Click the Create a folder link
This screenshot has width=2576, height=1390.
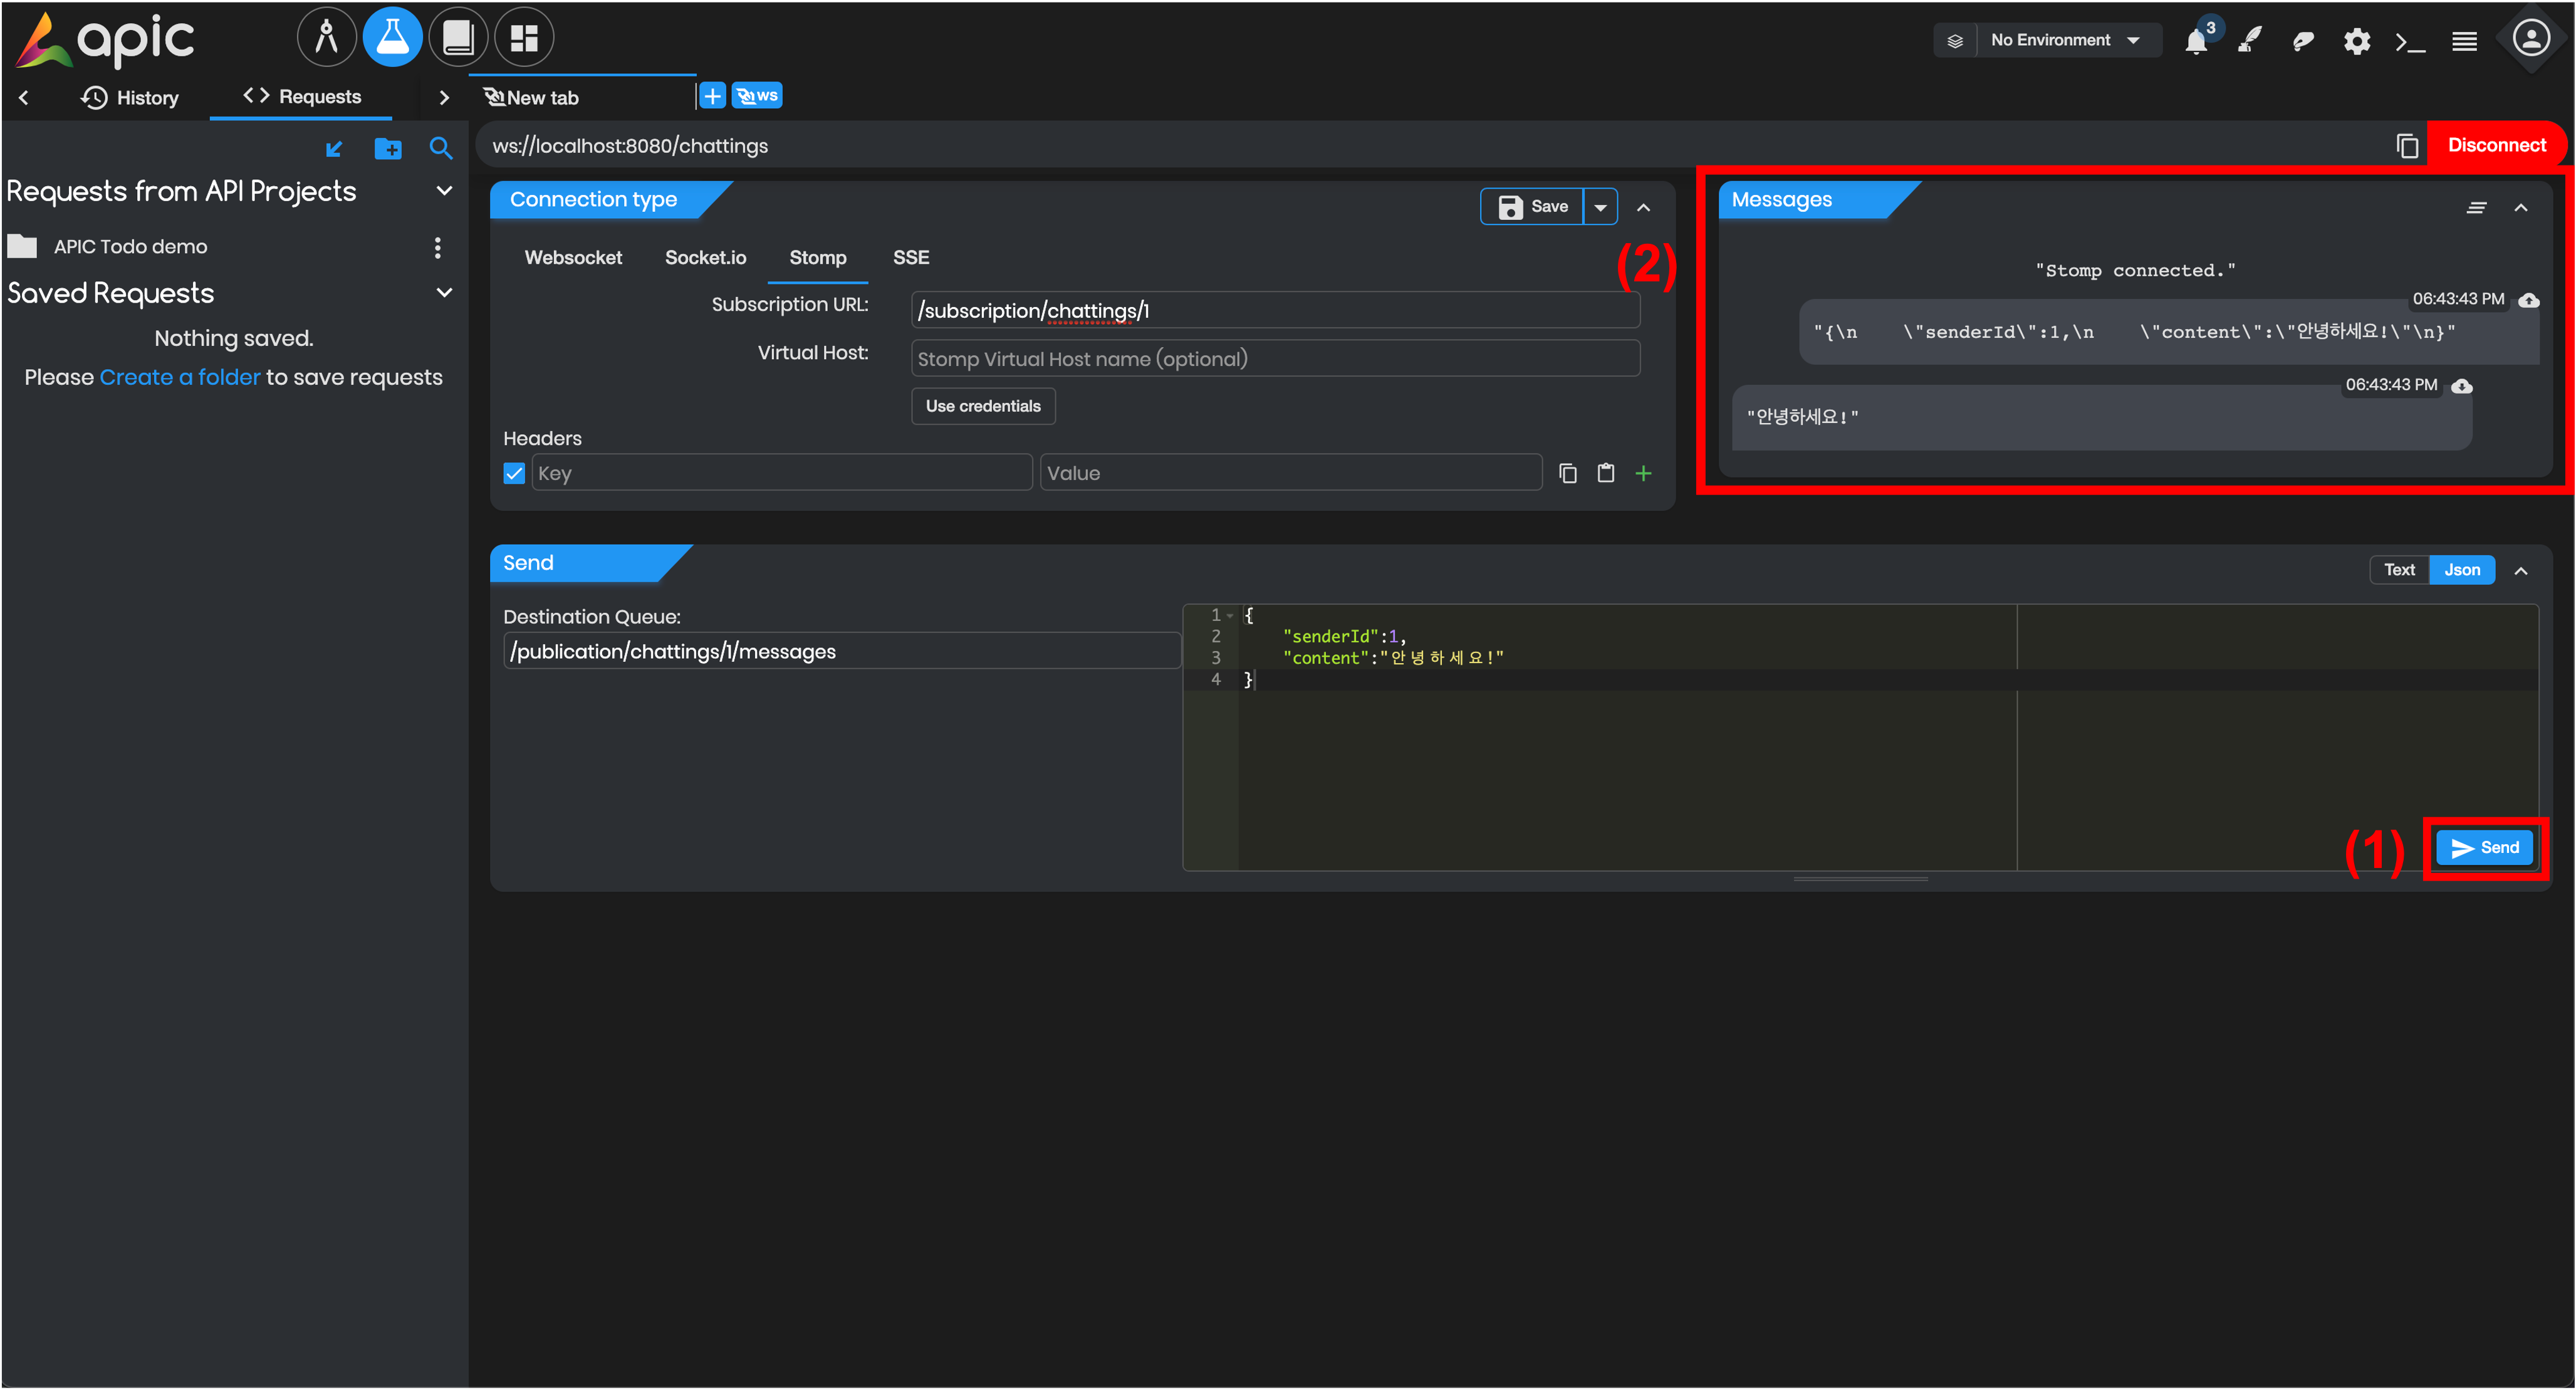coord(180,377)
